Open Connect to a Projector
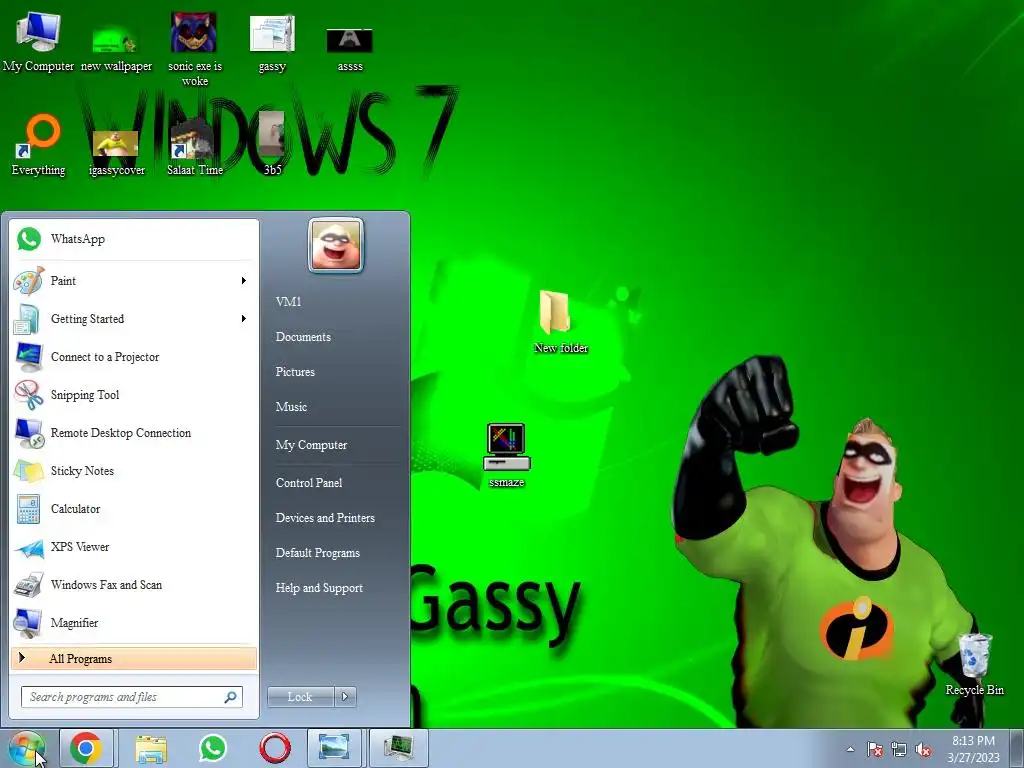Image resolution: width=1024 pixels, height=768 pixels. coord(133,357)
